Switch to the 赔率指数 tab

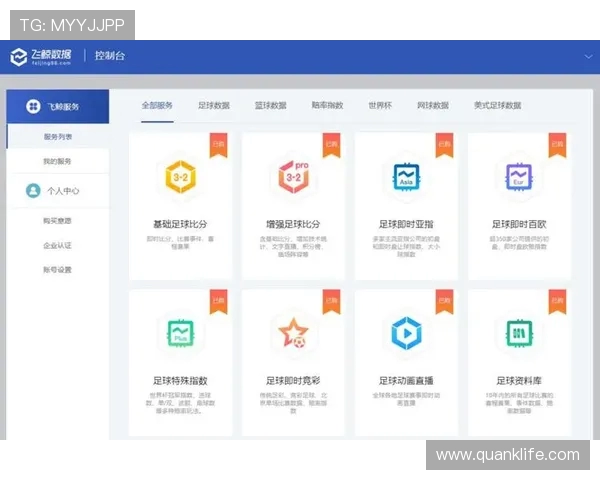327,105
